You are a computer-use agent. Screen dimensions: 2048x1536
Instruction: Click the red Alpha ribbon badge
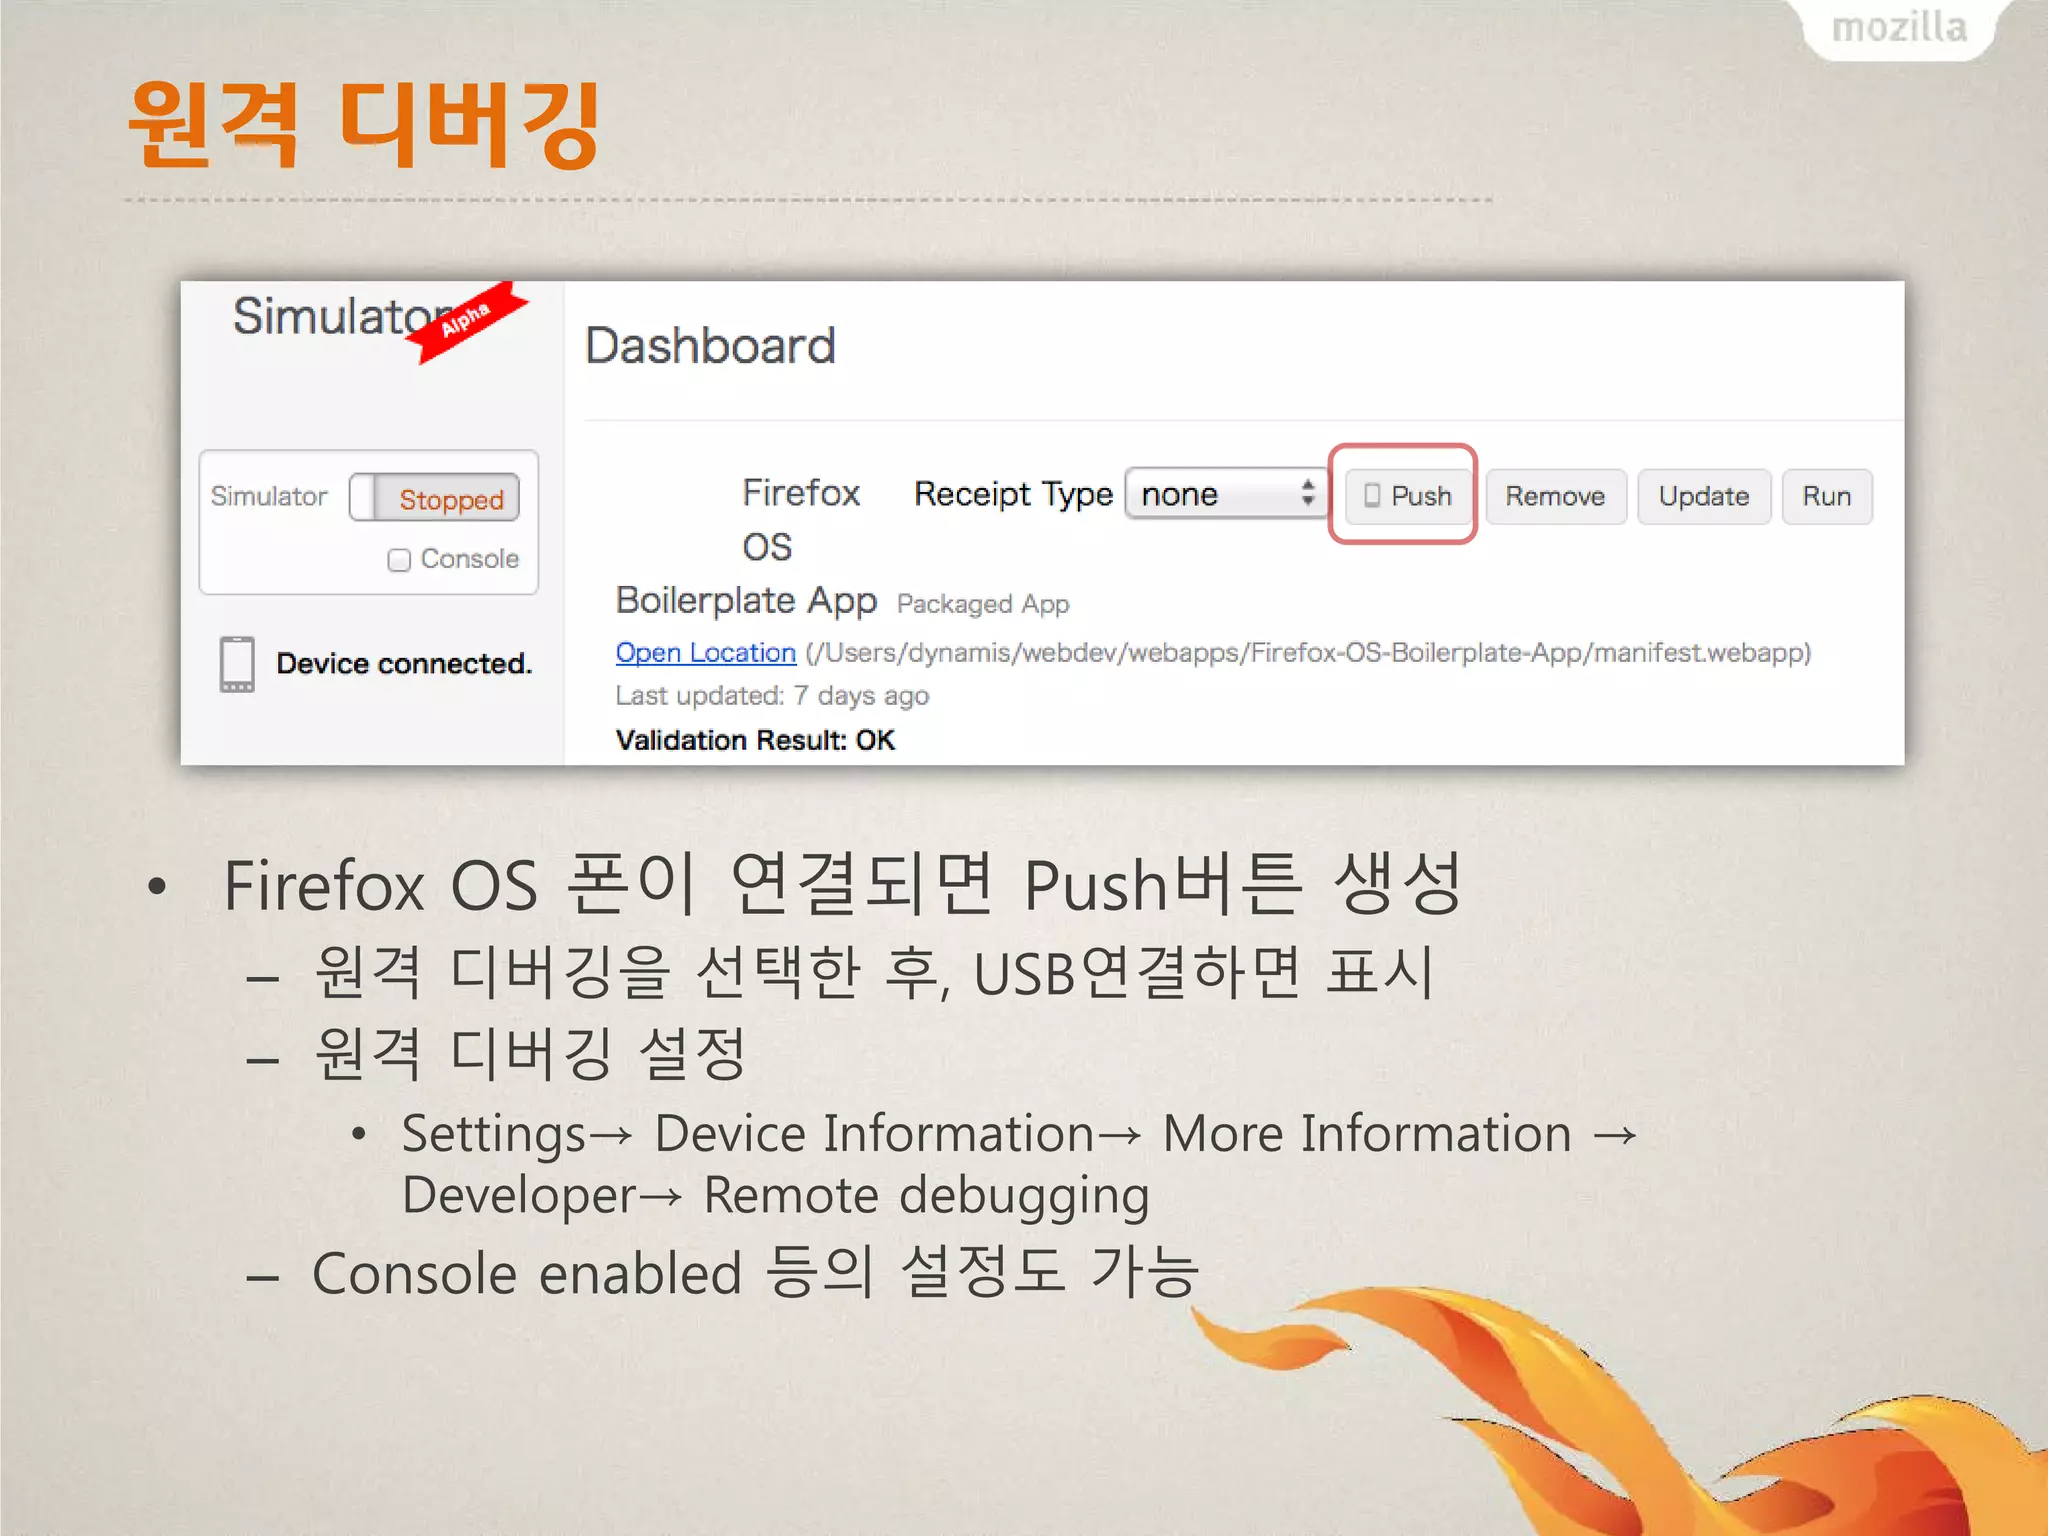coord(469,321)
